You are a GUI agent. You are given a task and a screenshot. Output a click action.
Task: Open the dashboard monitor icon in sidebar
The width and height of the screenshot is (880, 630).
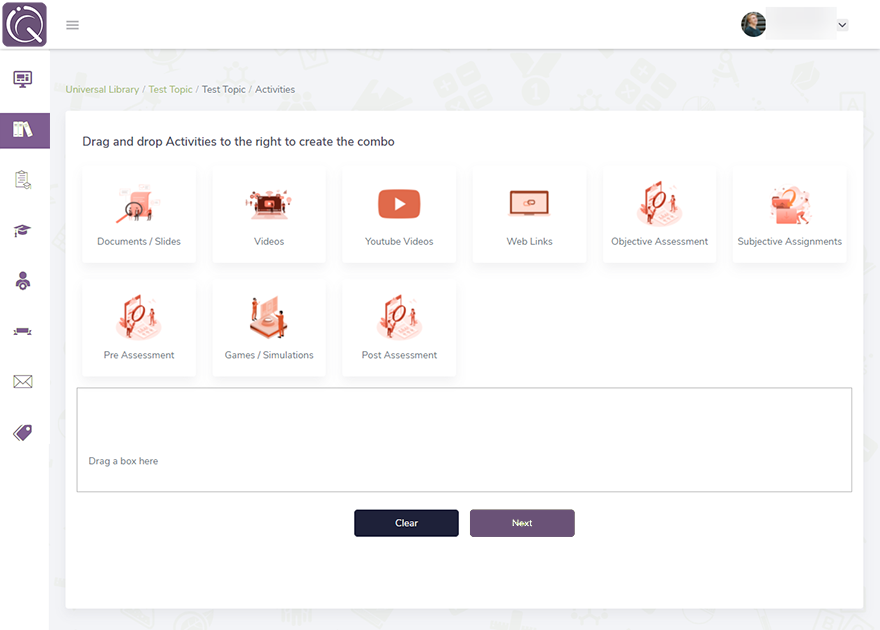point(22,79)
